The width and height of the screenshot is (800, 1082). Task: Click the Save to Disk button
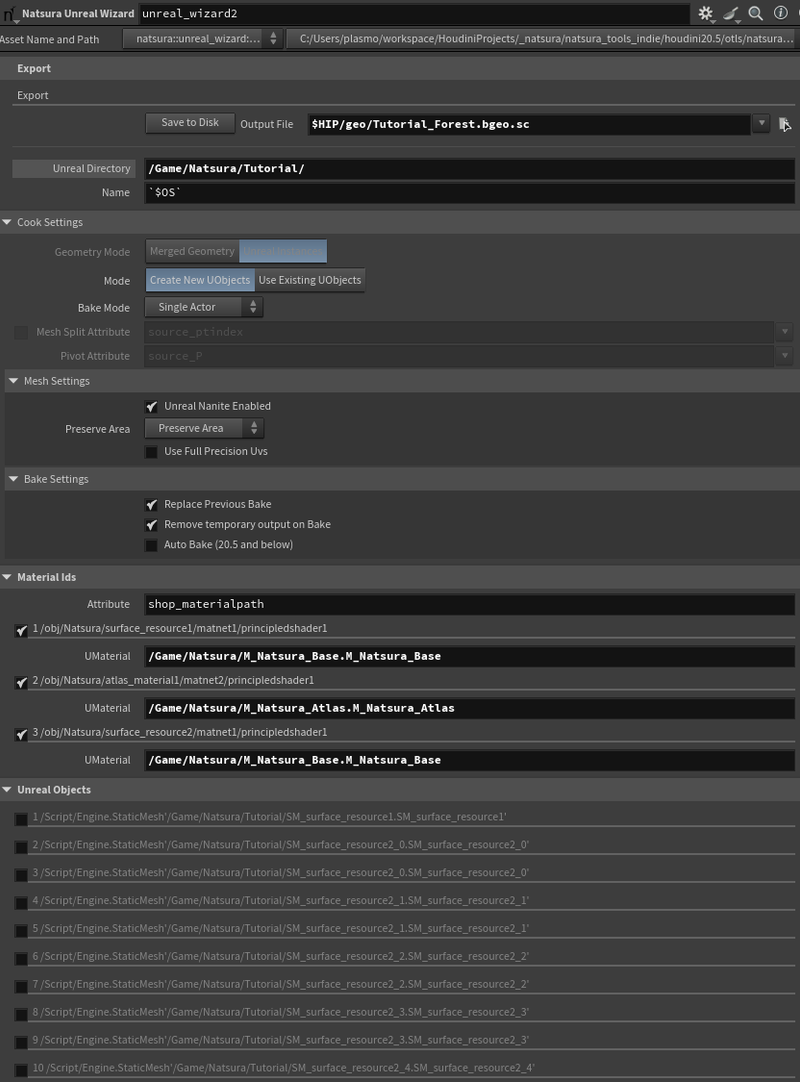pyautogui.click(x=190, y=123)
